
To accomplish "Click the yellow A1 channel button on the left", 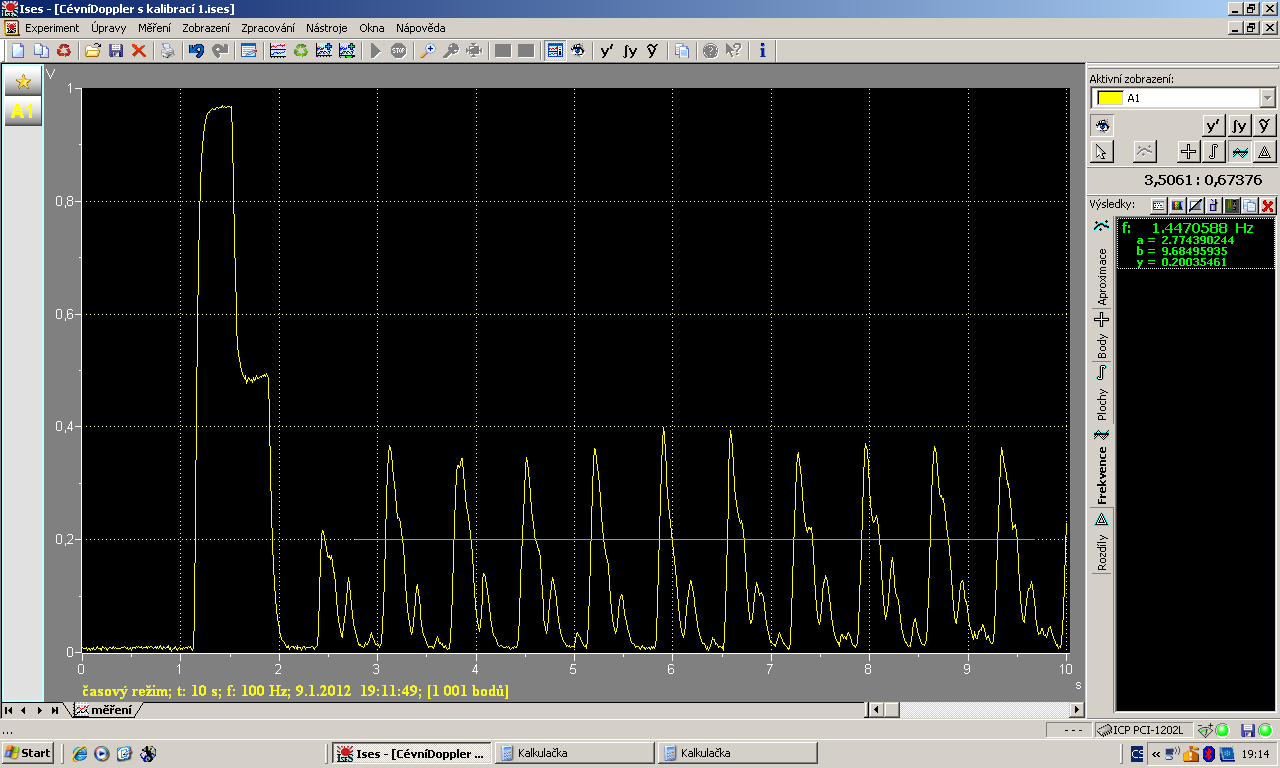I will (23, 112).
